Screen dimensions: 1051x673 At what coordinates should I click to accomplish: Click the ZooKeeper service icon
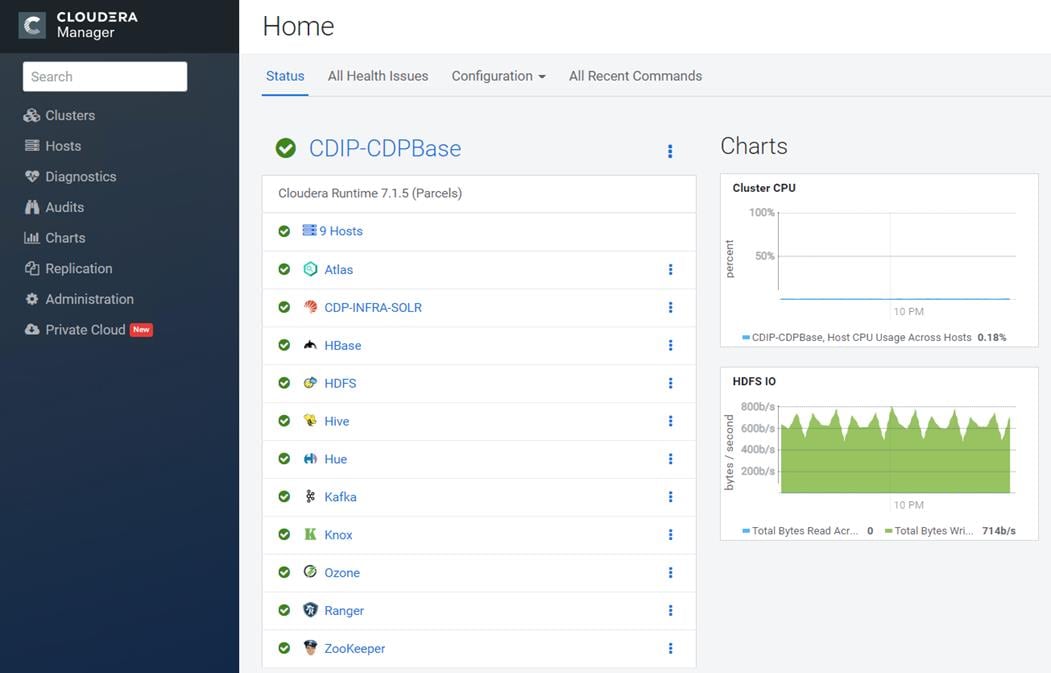(x=310, y=648)
